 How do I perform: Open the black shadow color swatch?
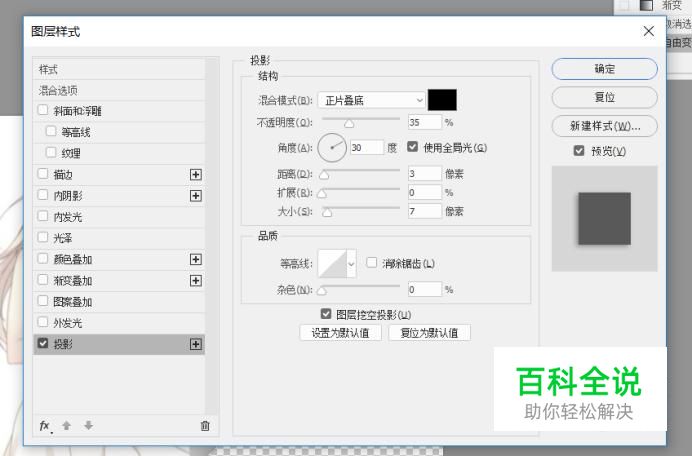pyautogui.click(x=442, y=100)
